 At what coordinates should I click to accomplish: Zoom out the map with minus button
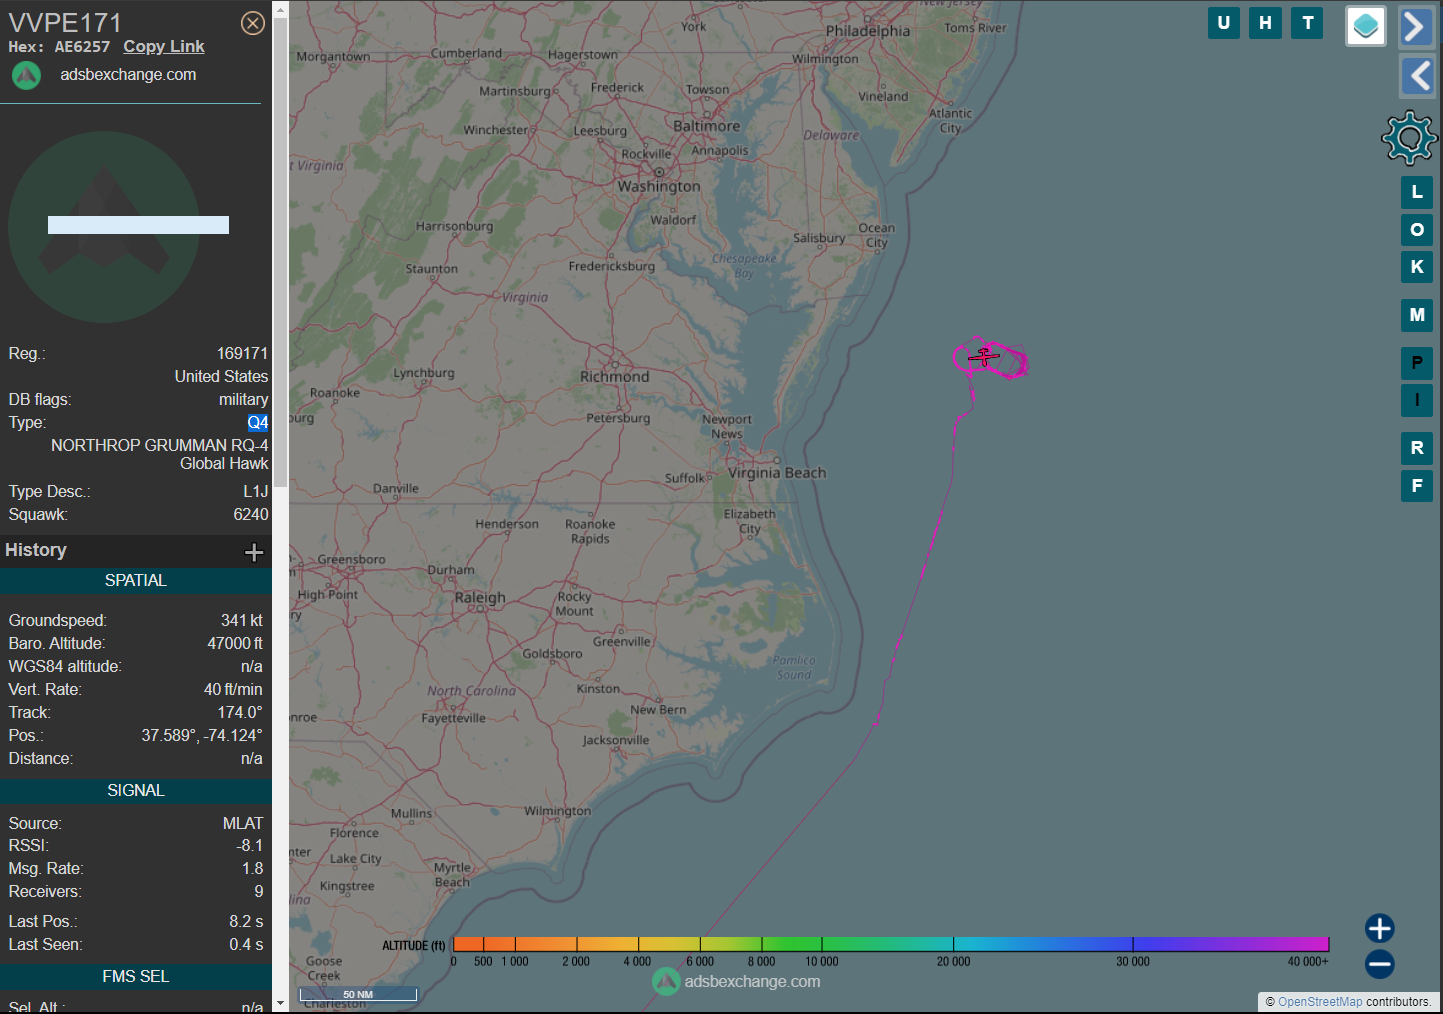[1380, 964]
